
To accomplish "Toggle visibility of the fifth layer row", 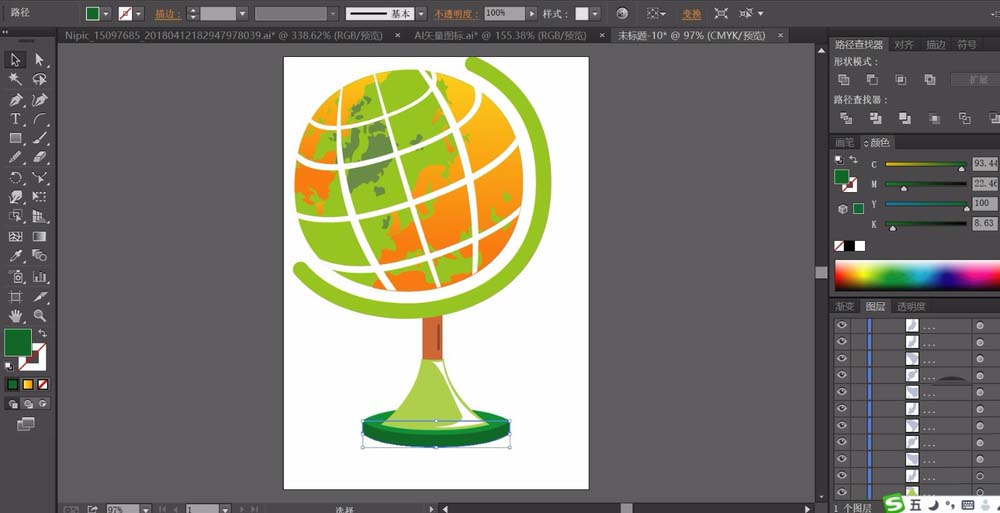I will click(x=842, y=391).
